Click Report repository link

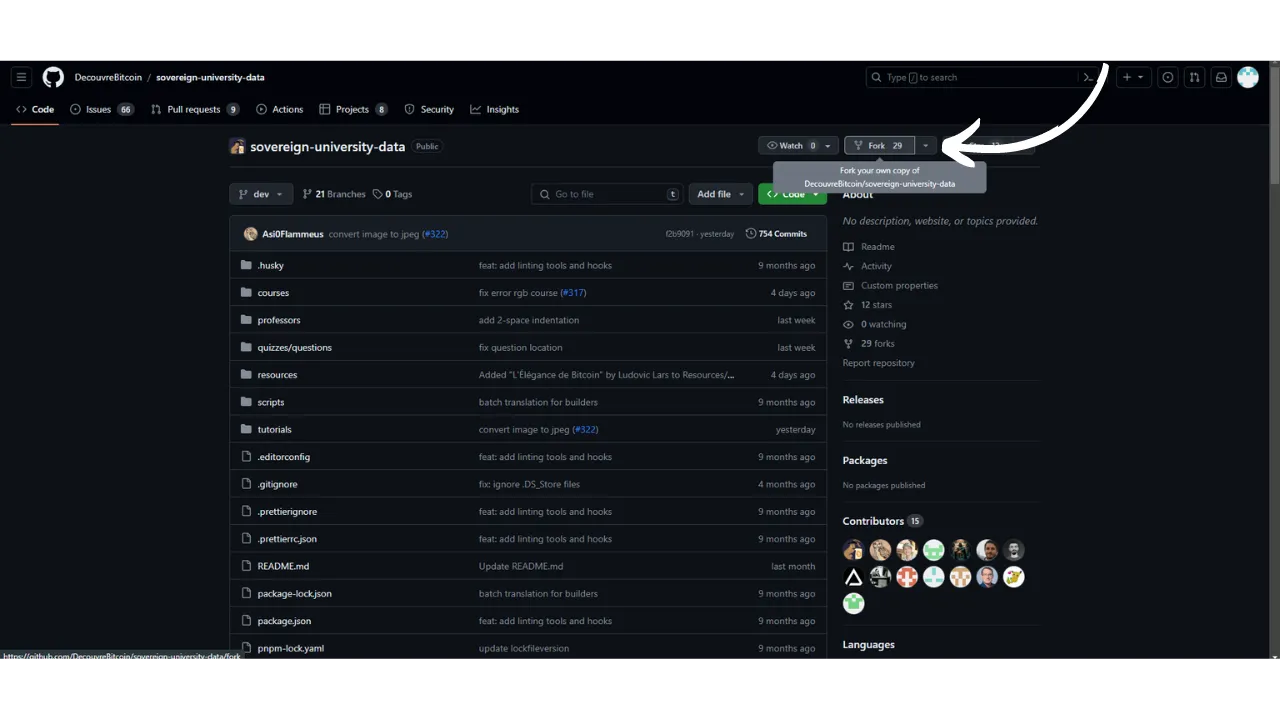pos(878,363)
